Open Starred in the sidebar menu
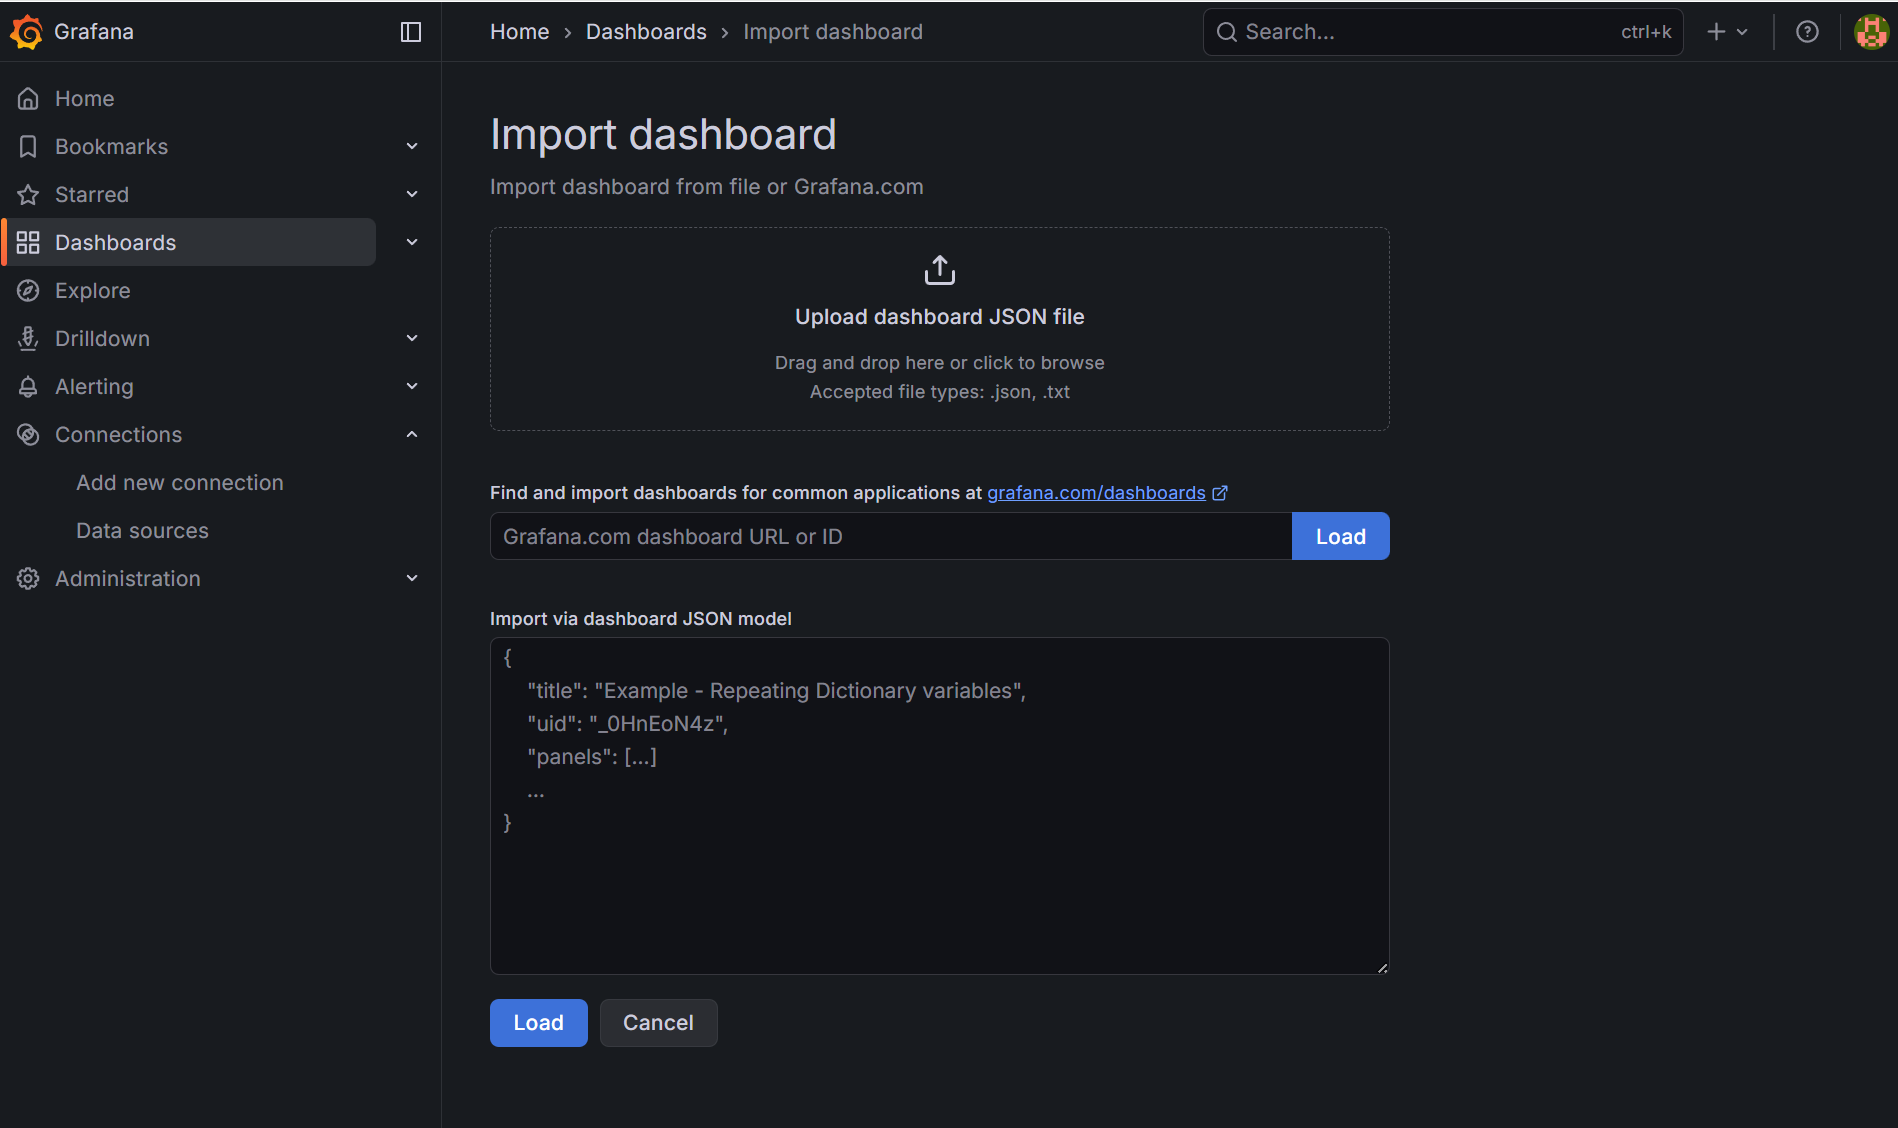 click(92, 195)
